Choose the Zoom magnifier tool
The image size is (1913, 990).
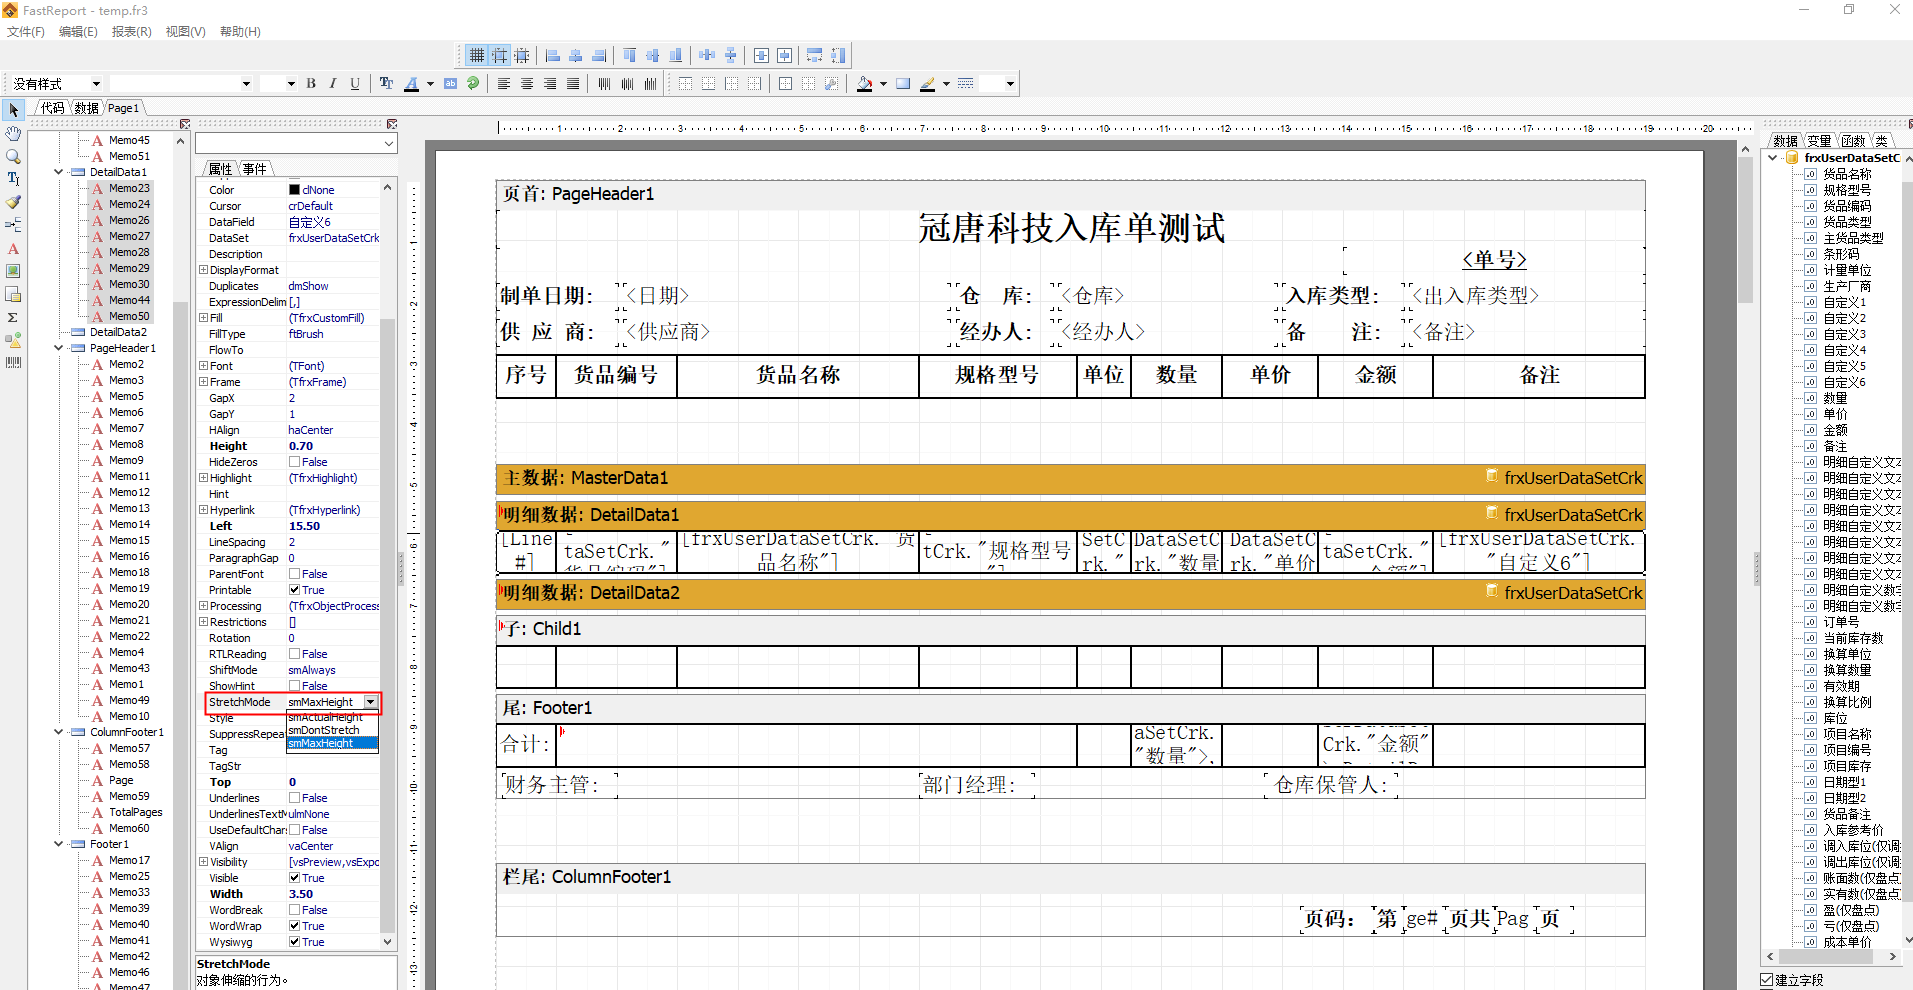point(13,156)
